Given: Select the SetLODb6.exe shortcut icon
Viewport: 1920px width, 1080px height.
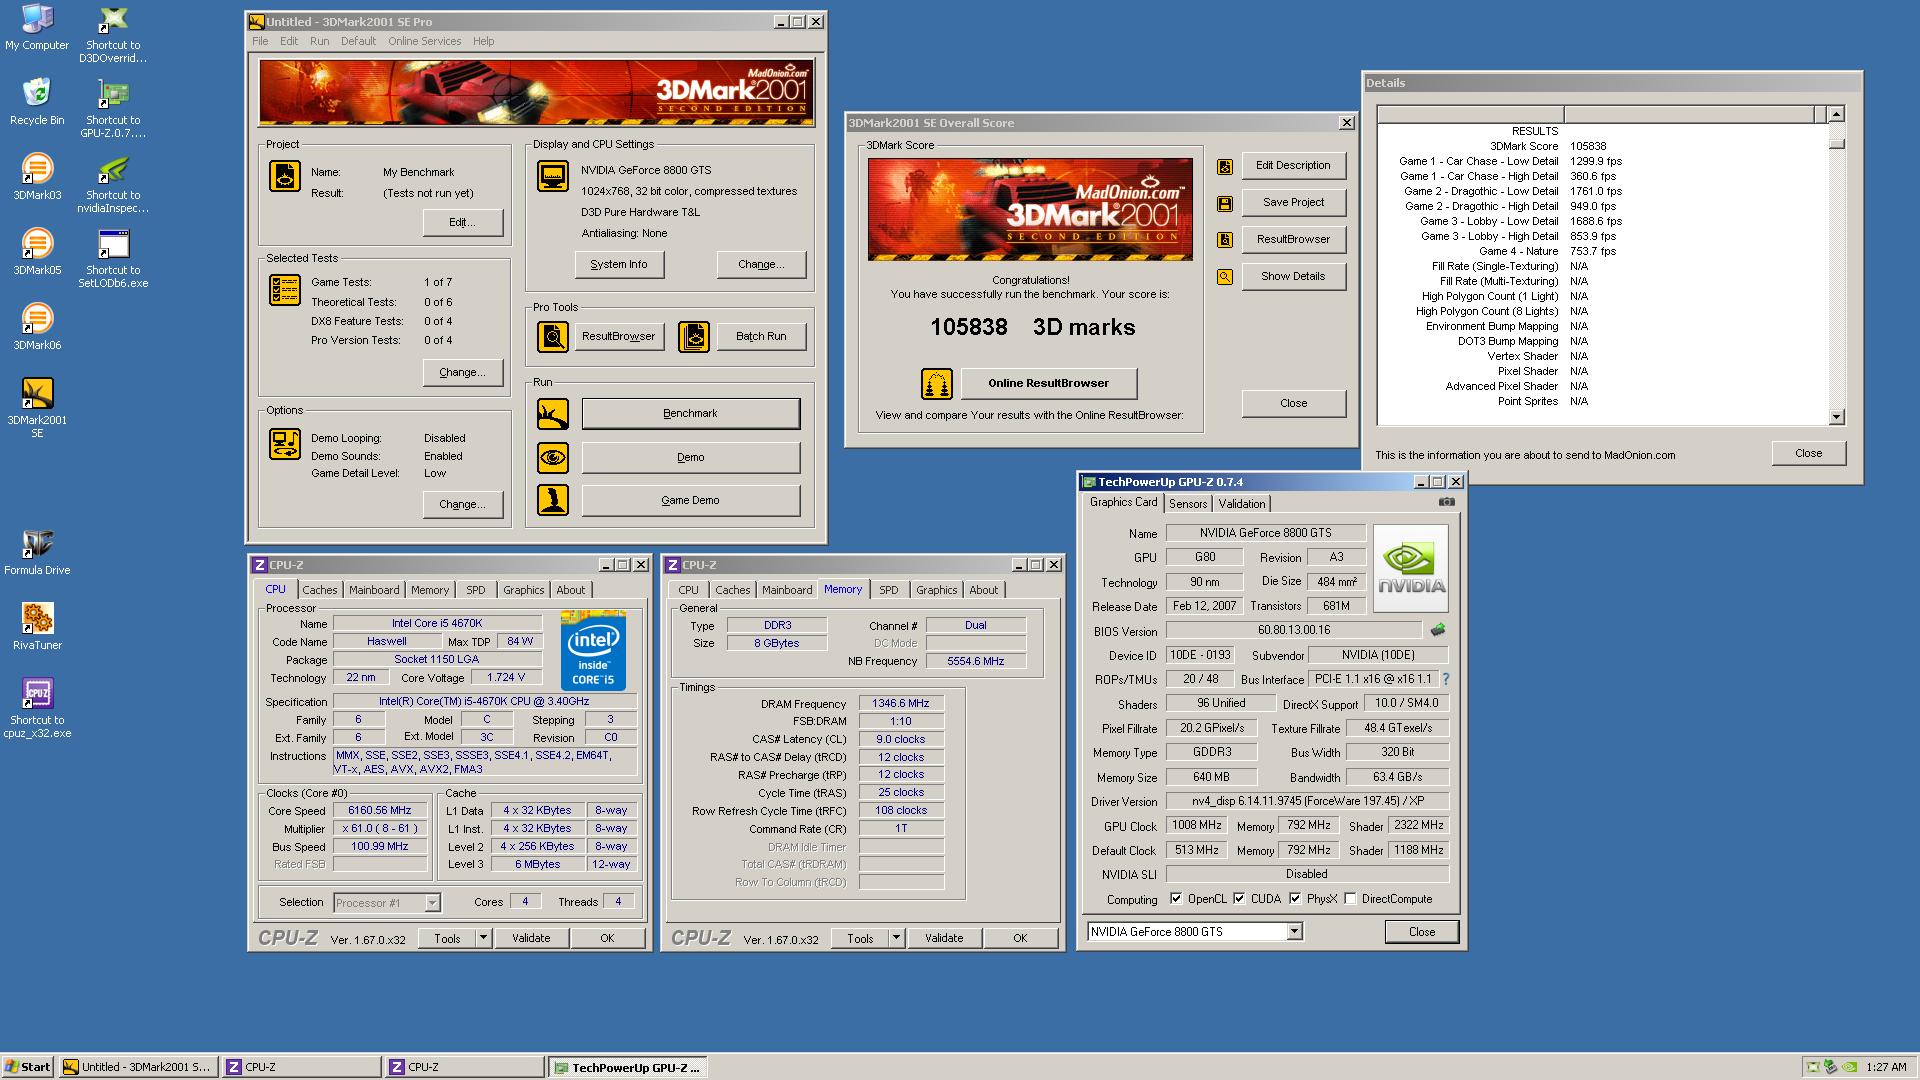Looking at the screenshot, I should [x=113, y=258].
